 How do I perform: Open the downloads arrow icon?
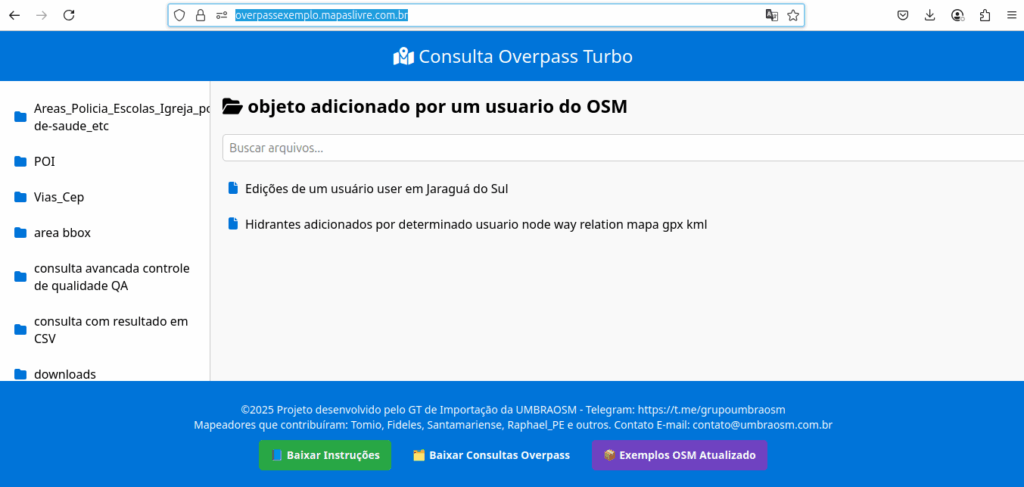pos(930,16)
